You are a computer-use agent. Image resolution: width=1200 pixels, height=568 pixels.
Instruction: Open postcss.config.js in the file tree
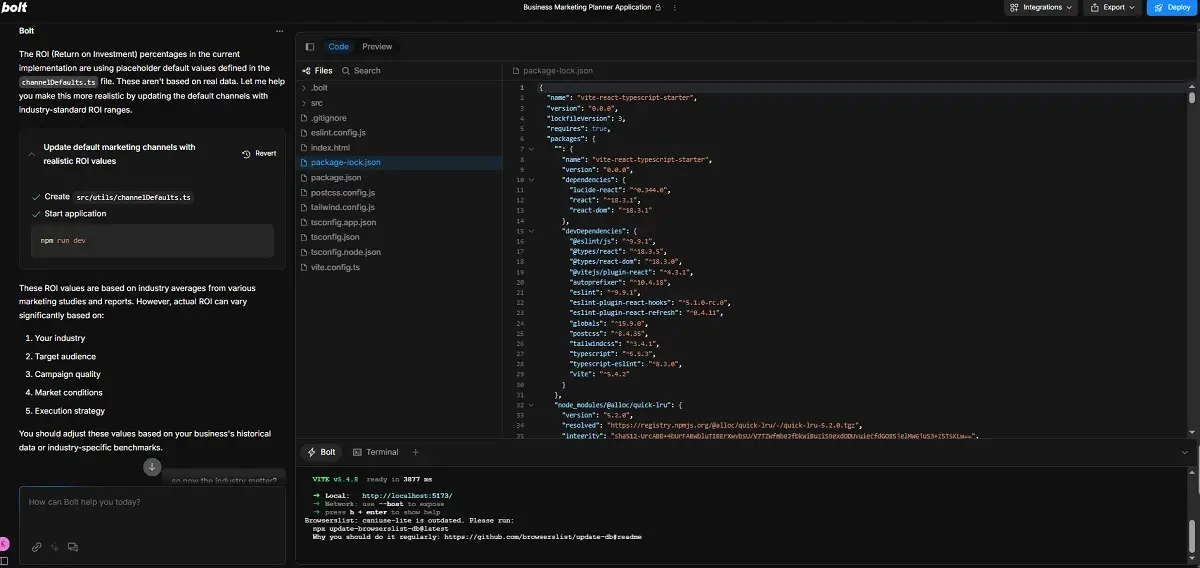click(400, 192)
